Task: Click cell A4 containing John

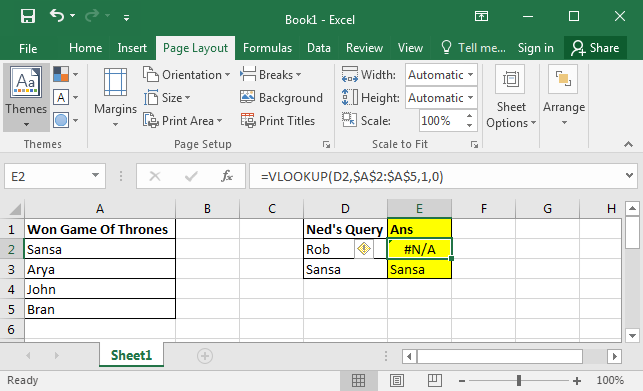Action: tap(100, 289)
